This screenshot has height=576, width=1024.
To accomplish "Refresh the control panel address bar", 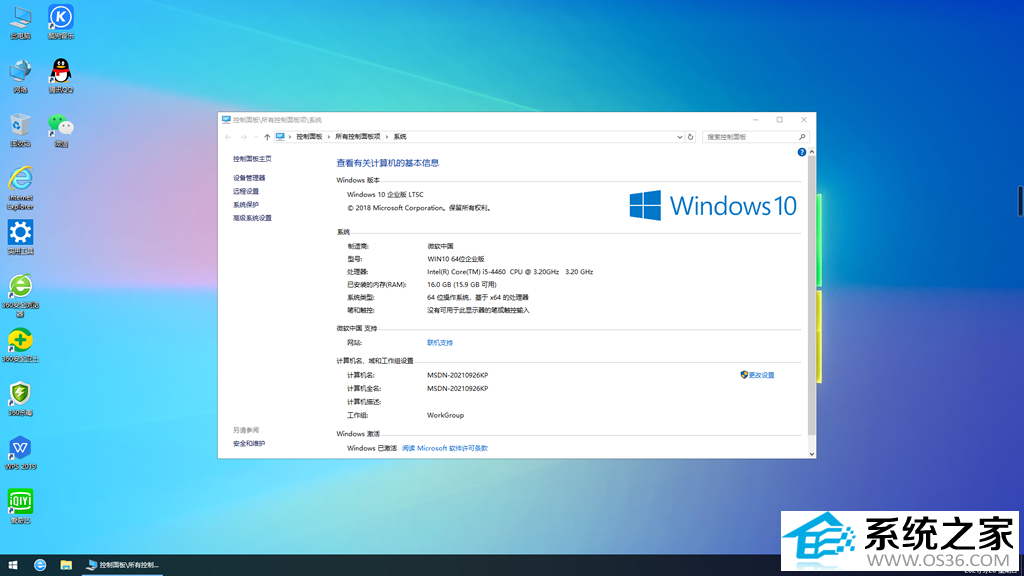I will (x=690, y=137).
